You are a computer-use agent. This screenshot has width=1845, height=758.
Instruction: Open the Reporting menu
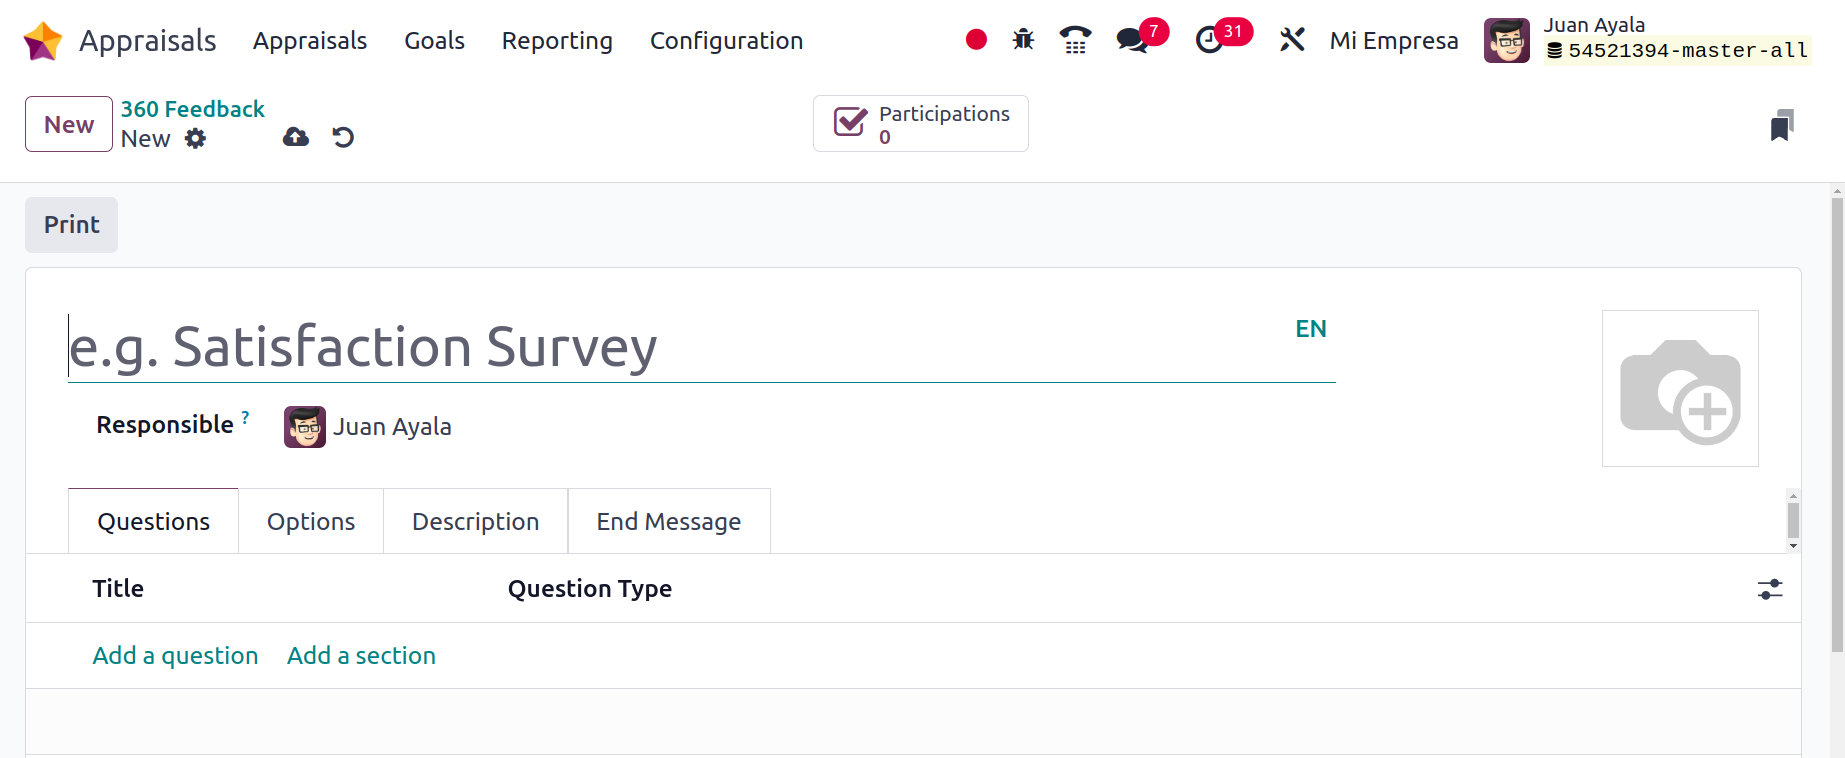click(x=557, y=41)
